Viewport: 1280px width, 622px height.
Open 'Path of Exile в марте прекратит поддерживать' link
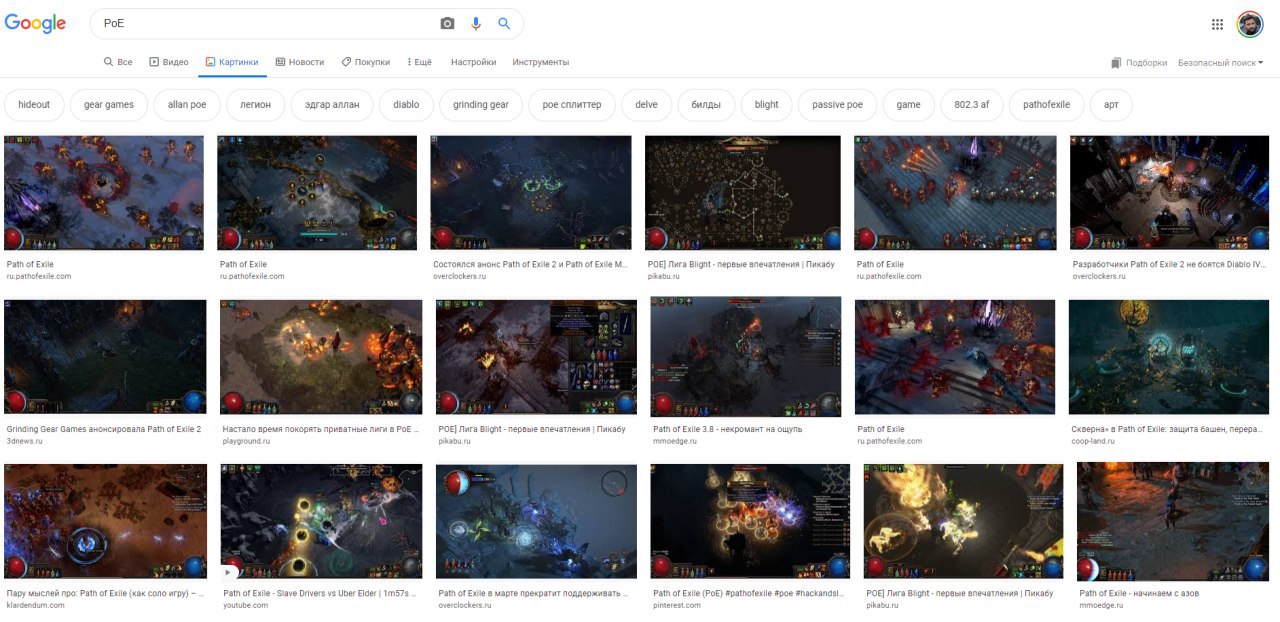[532, 593]
